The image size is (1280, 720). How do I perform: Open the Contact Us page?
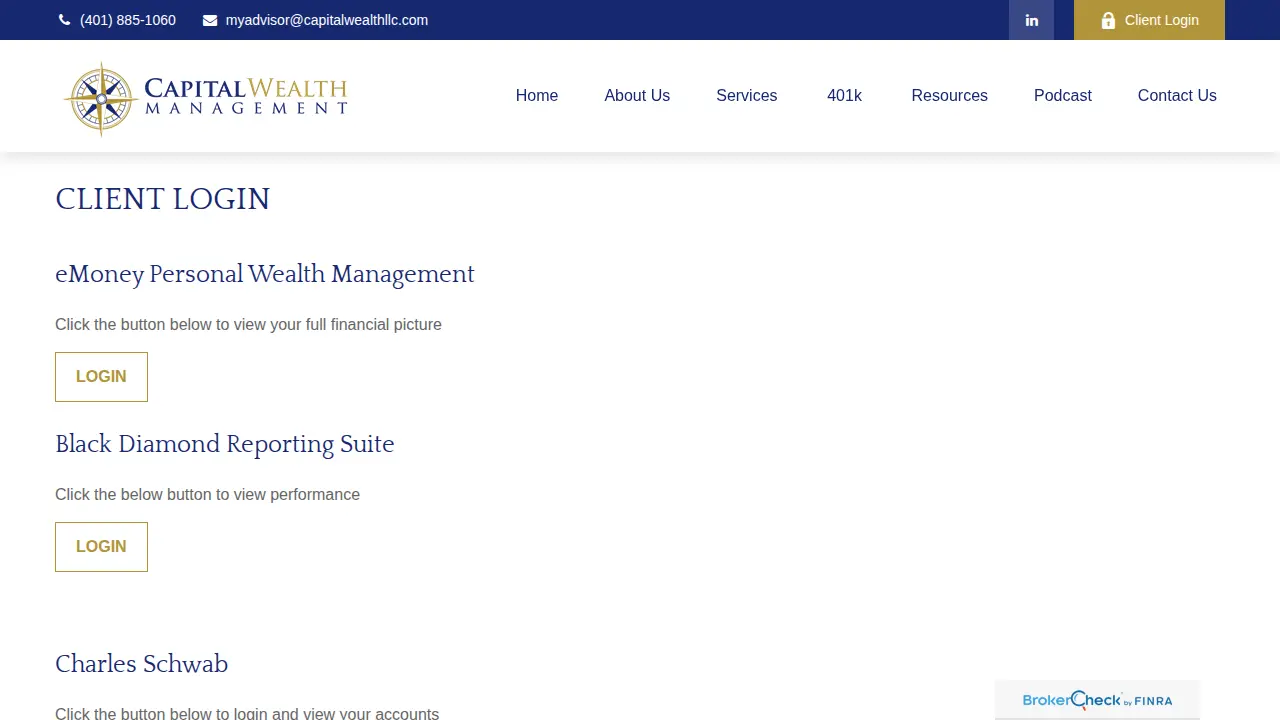[x=1177, y=95]
